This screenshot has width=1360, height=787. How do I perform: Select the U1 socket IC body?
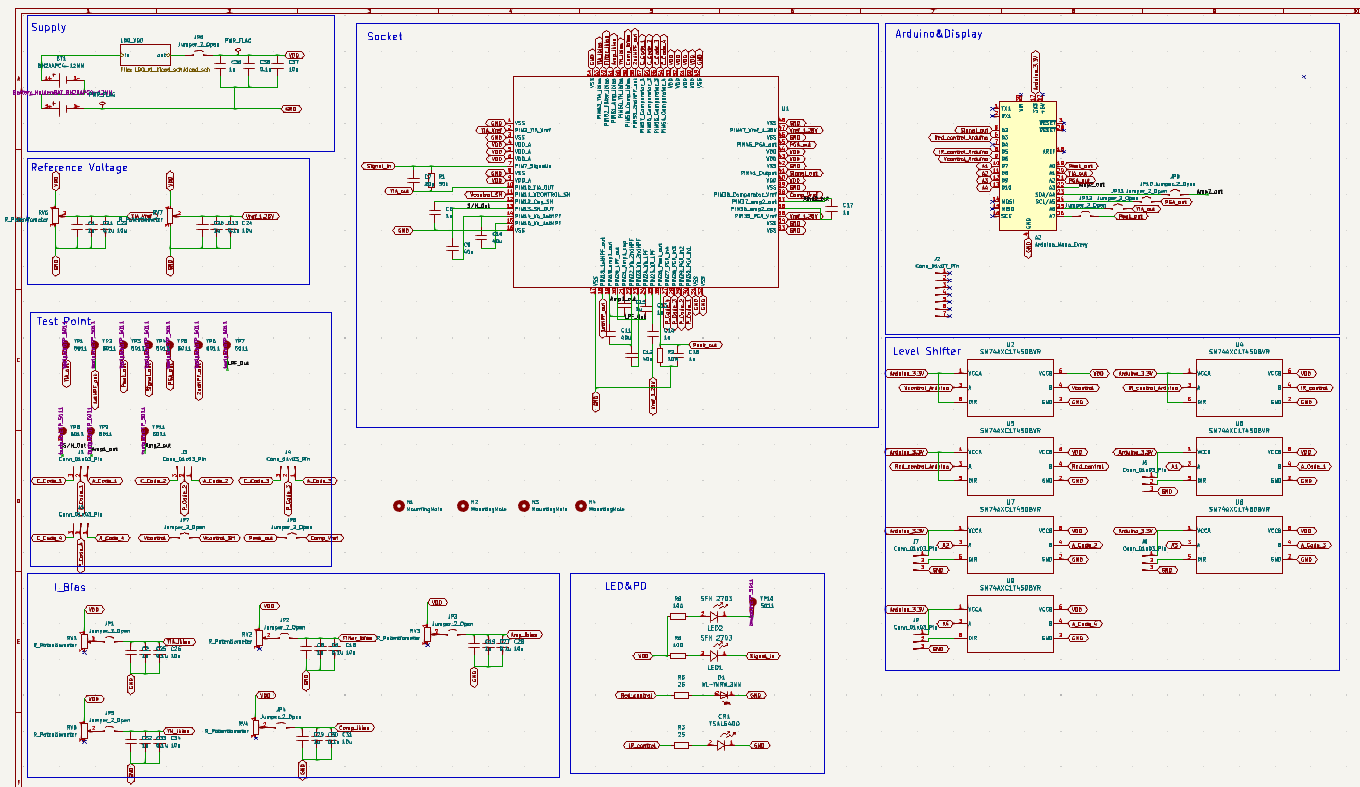(645, 182)
